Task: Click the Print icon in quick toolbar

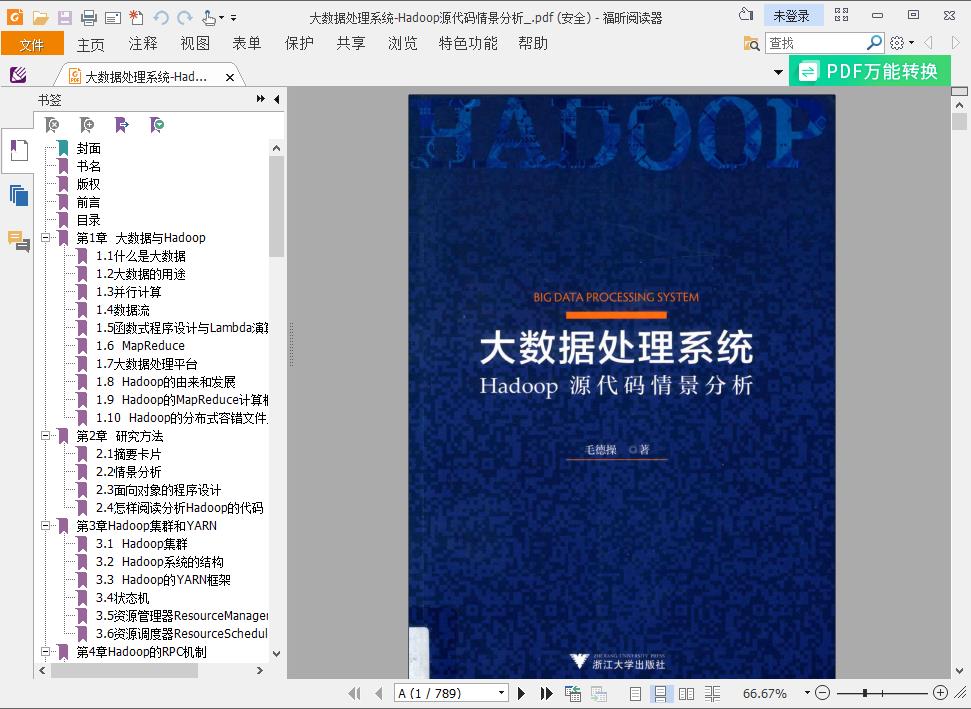Action: point(89,17)
